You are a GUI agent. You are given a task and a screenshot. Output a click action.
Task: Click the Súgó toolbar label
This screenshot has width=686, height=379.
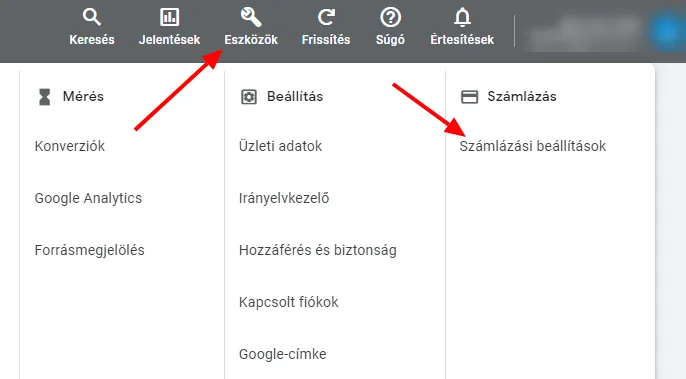390,40
